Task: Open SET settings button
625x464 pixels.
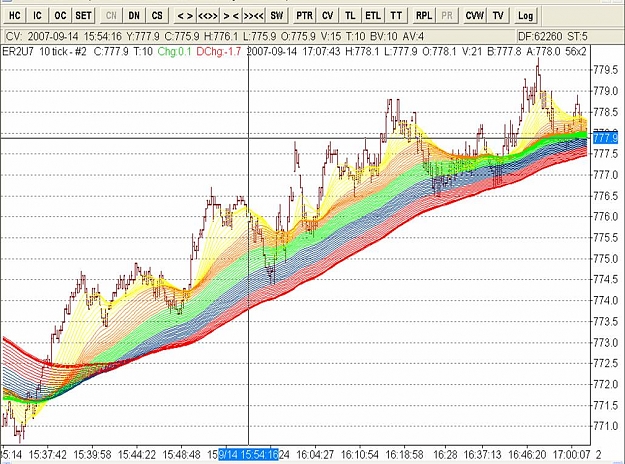Action: (x=83, y=16)
